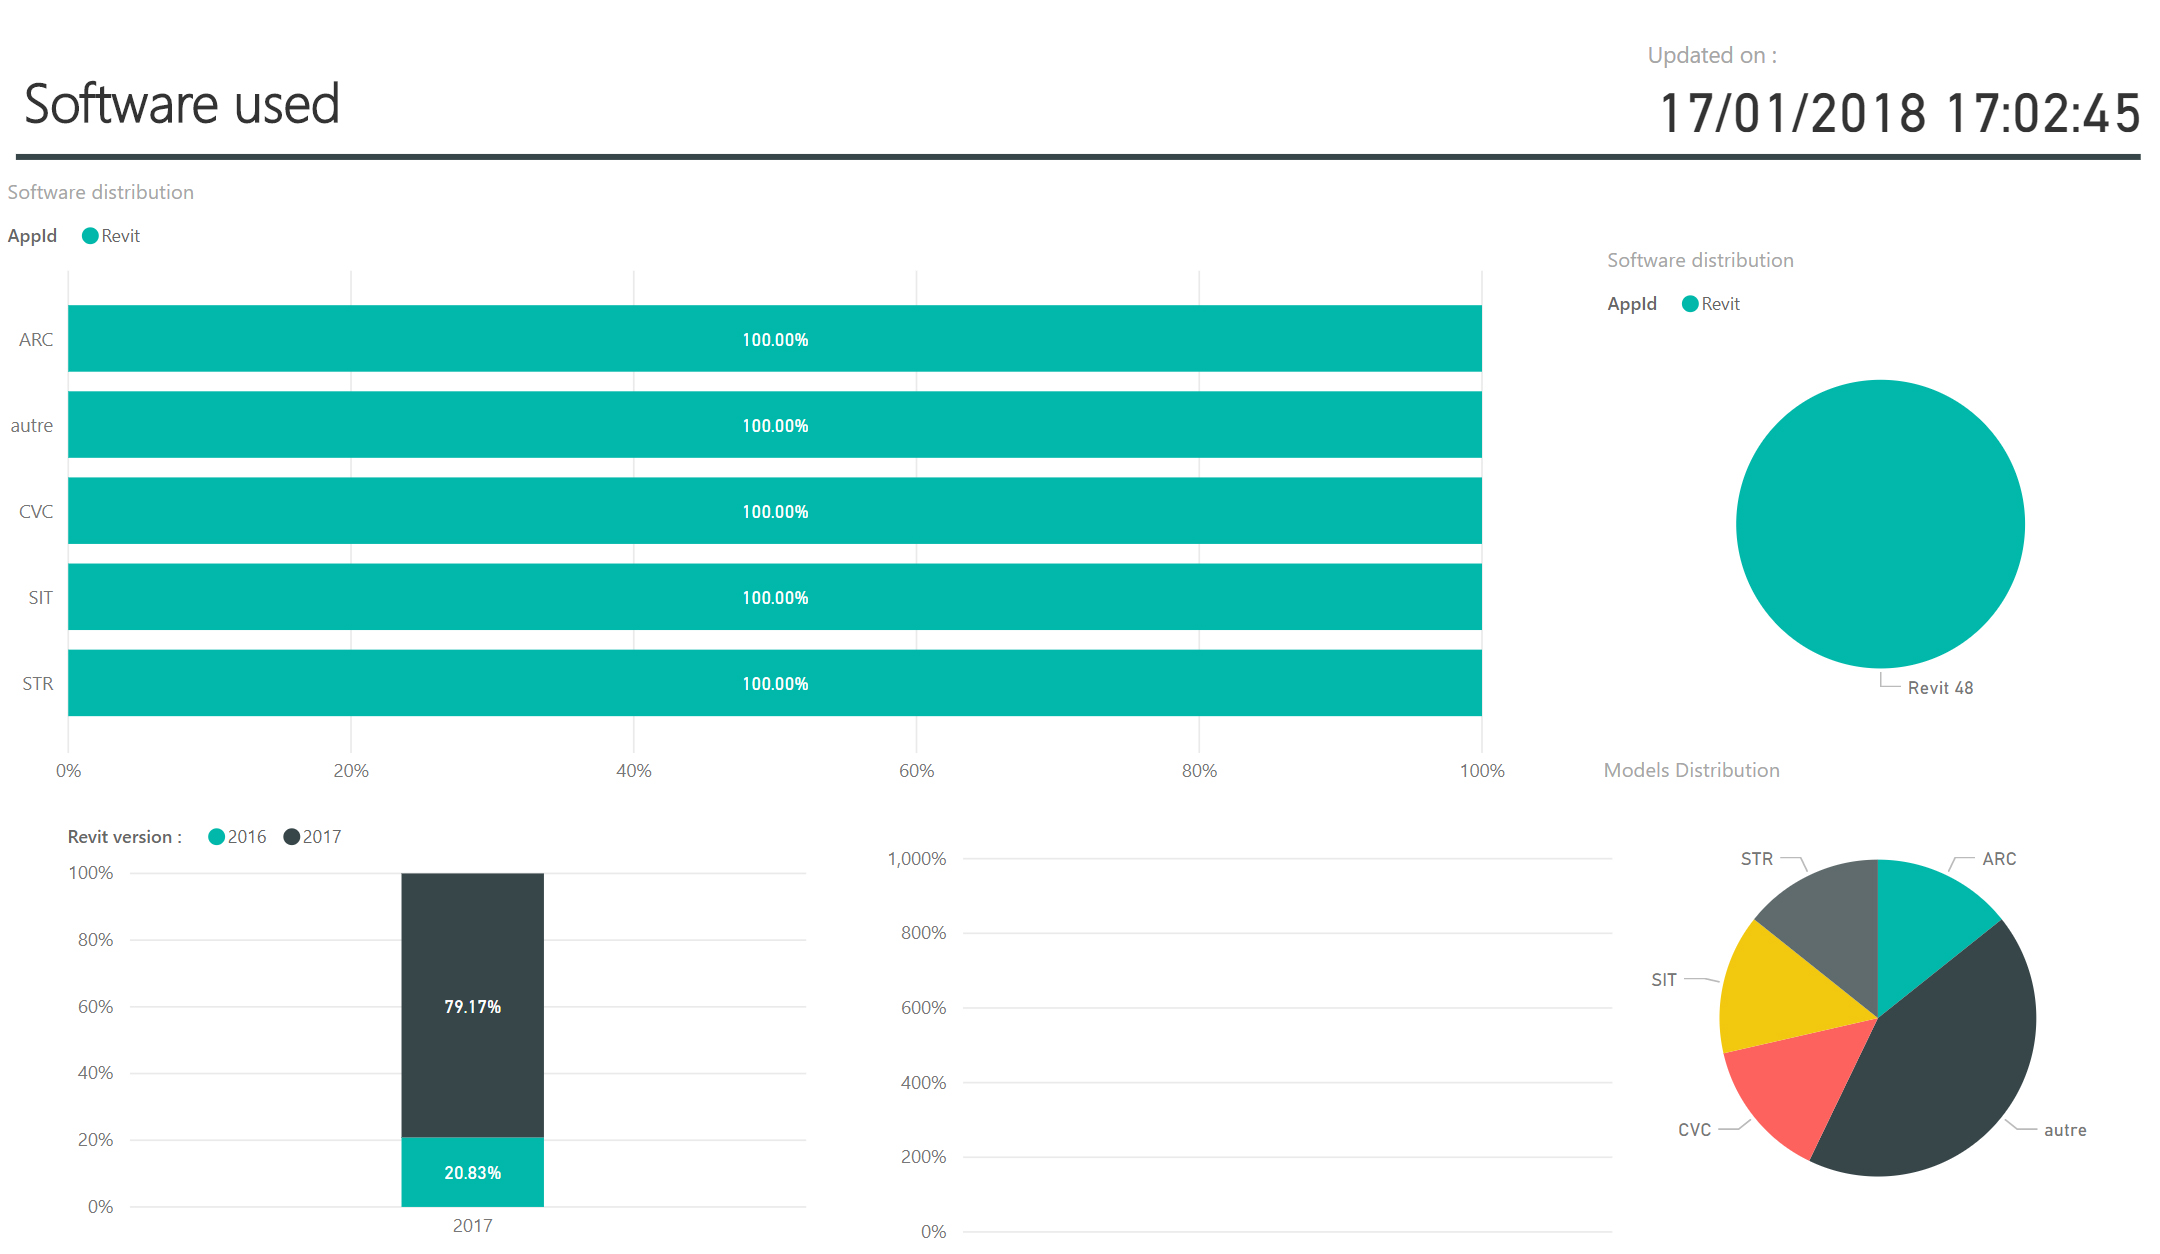Click the 'CVC' label next to models pie
2160x1254 pixels.
pos(1694,1130)
